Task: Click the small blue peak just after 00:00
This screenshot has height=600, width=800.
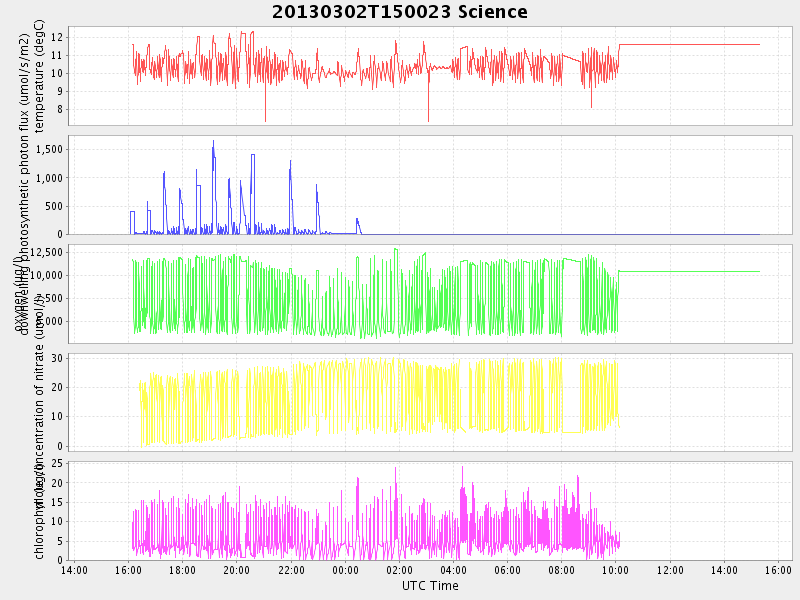Action: pyautogui.click(x=358, y=224)
